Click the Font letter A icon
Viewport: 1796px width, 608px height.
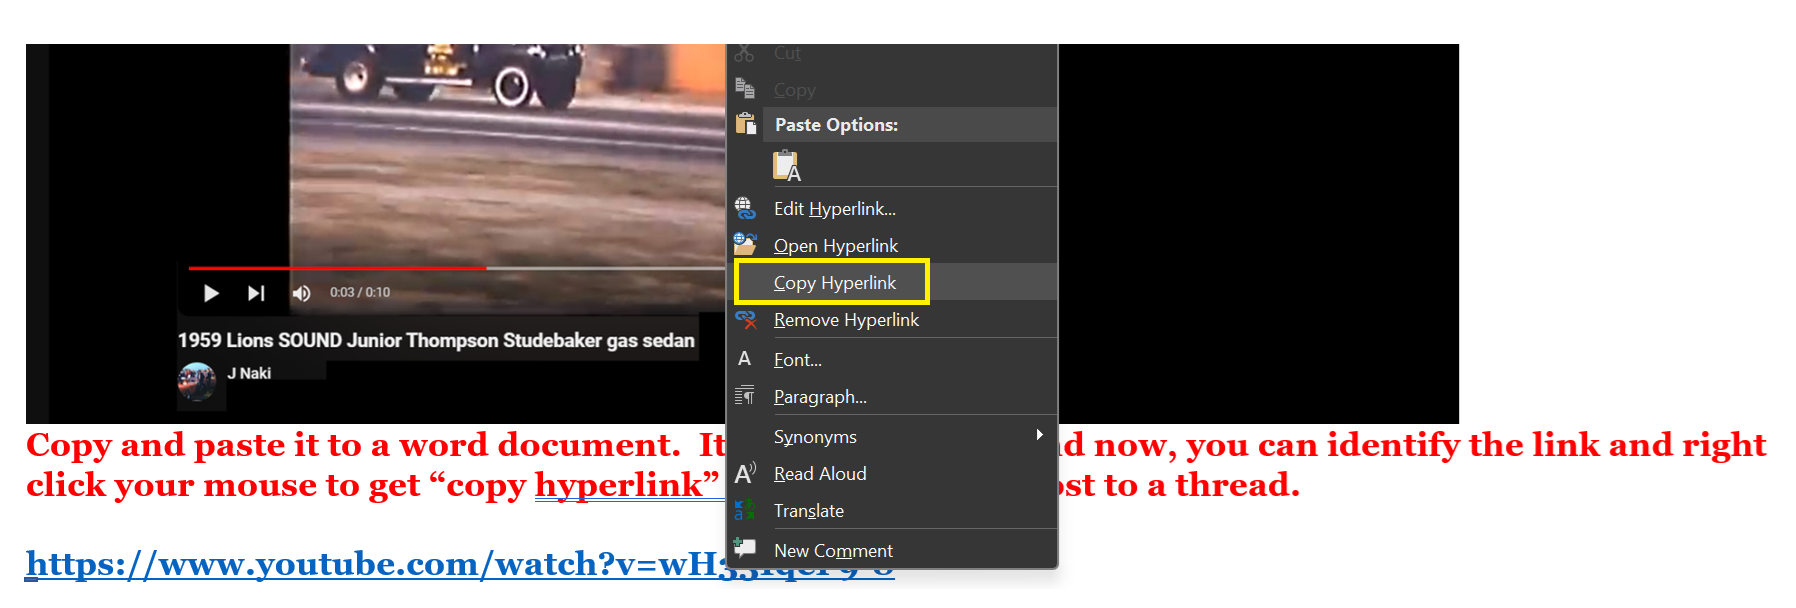pyautogui.click(x=744, y=359)
